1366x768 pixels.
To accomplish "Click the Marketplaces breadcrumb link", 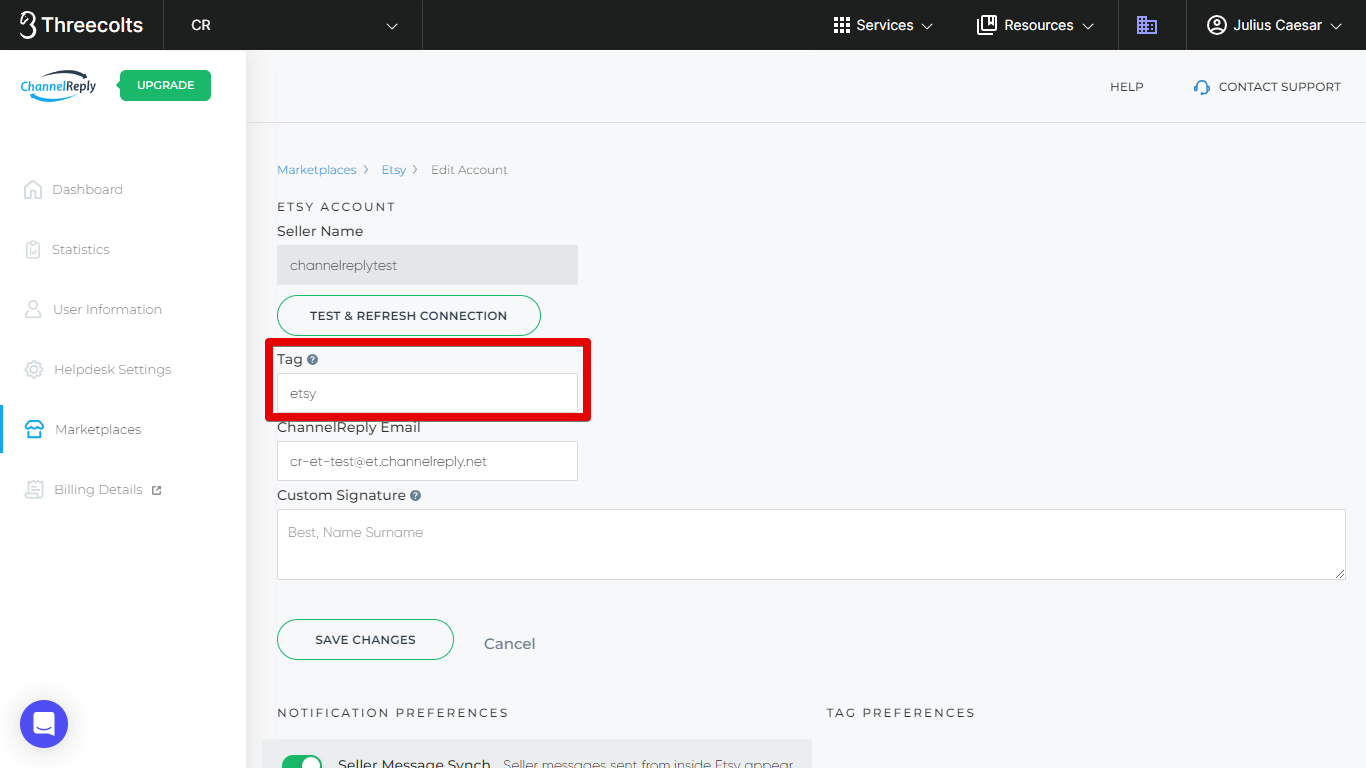I will (x=317, y=170).
